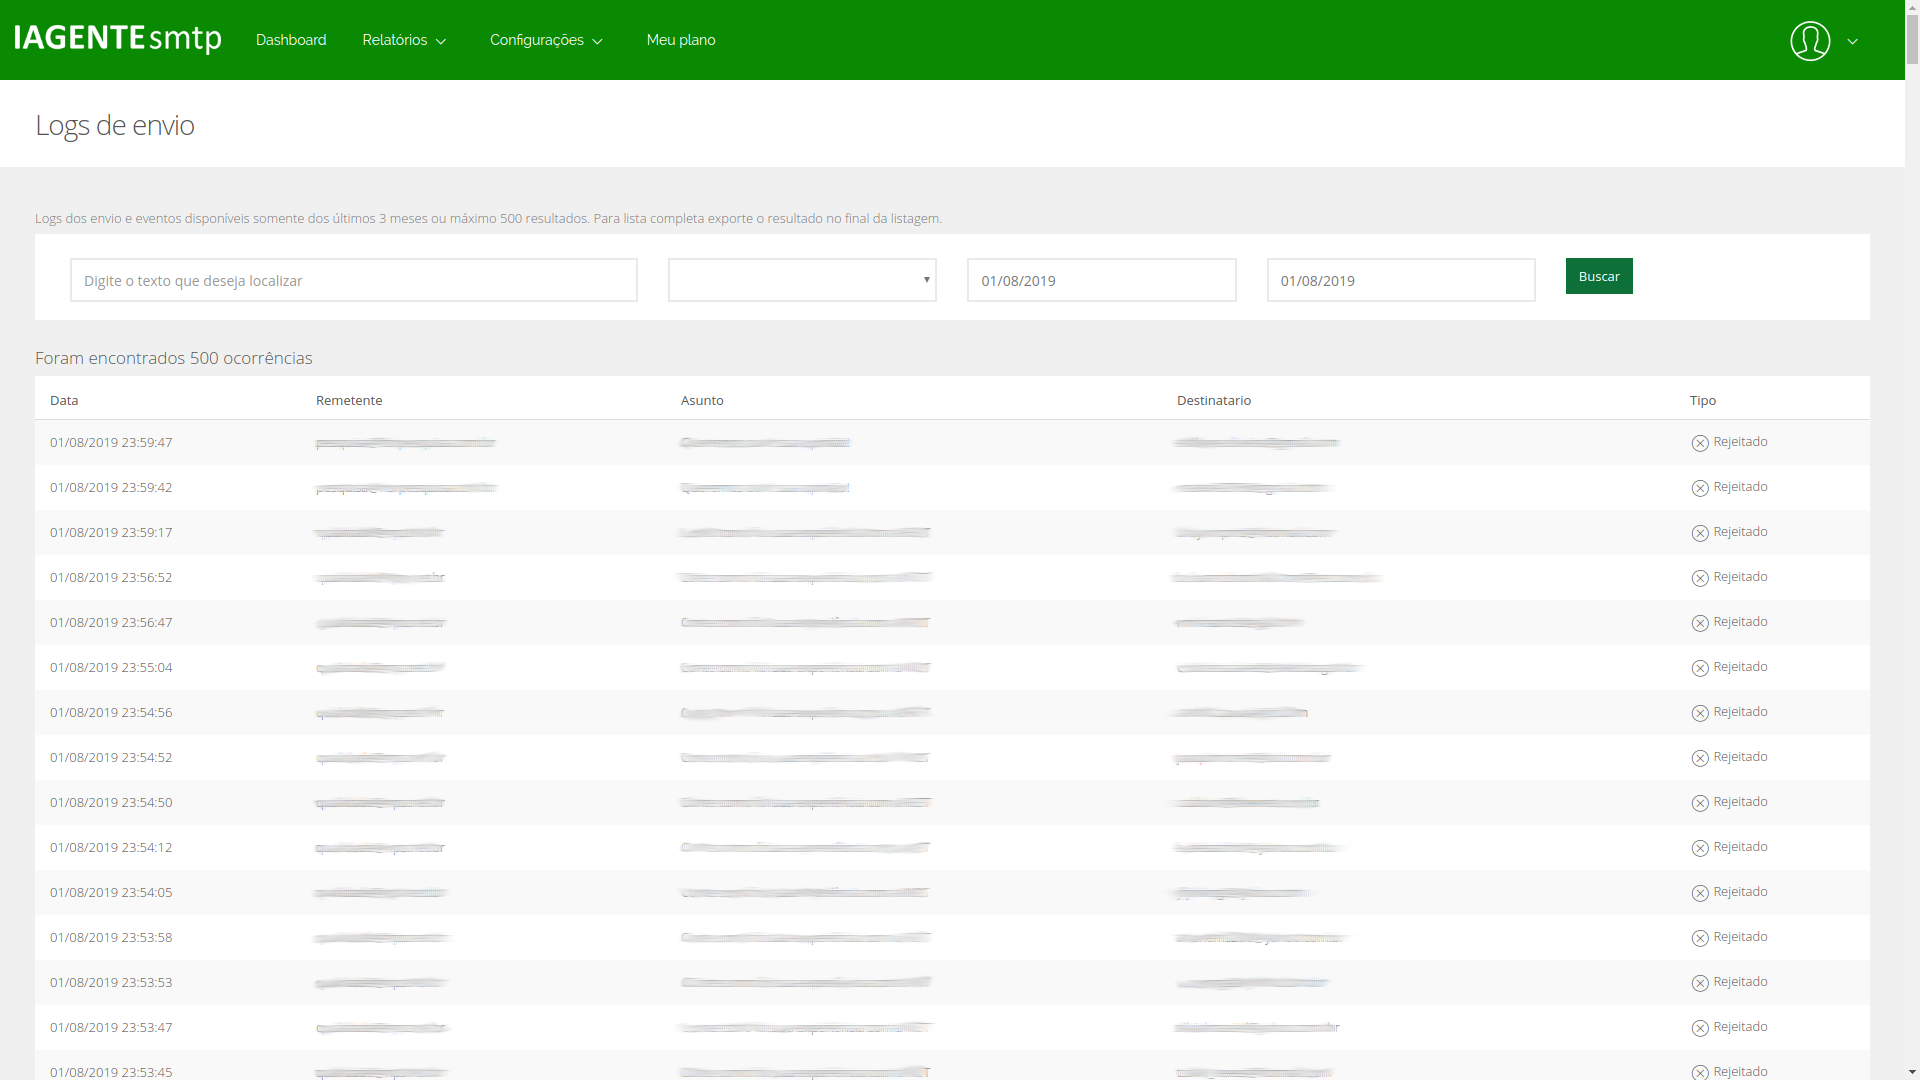Click the rejected status icon beside 23:56:47 entry
Screen dimensions: 1920x1080
point(1700,622)
